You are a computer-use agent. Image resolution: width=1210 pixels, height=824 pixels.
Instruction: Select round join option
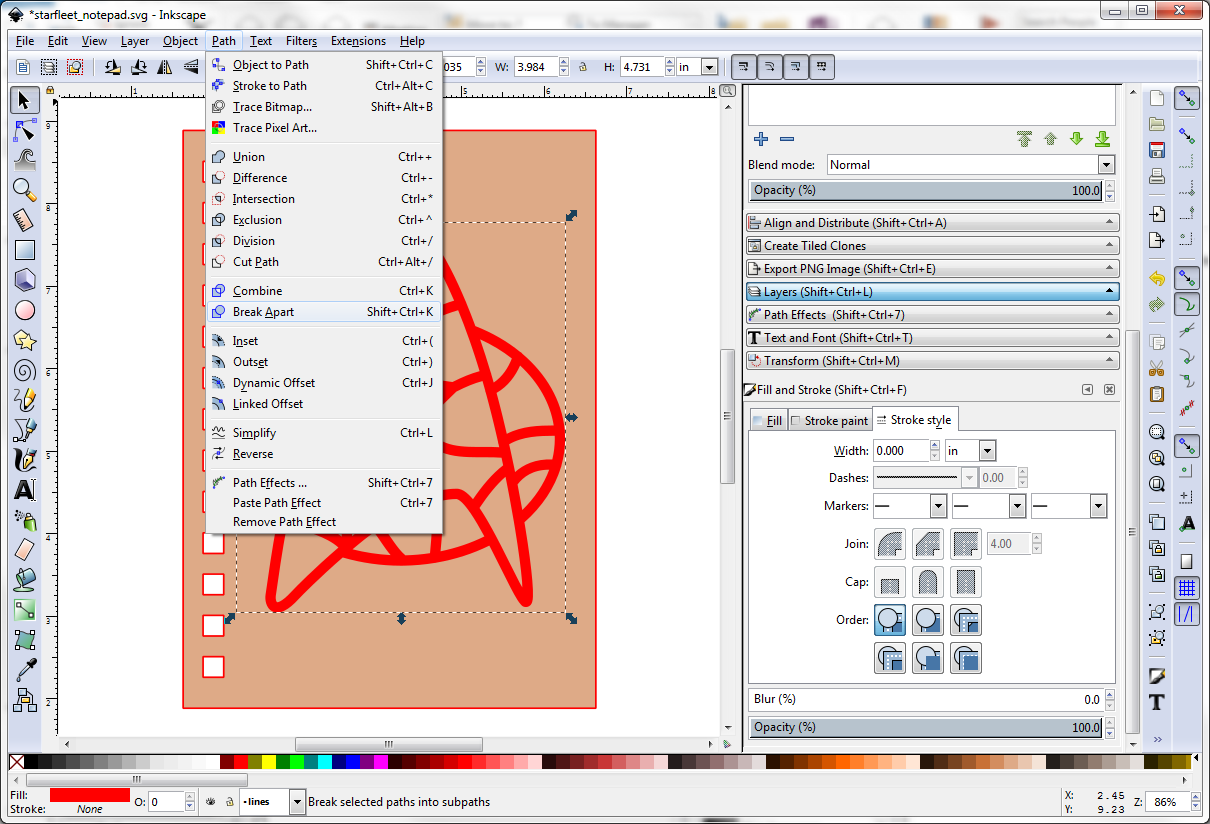[890, 544]
